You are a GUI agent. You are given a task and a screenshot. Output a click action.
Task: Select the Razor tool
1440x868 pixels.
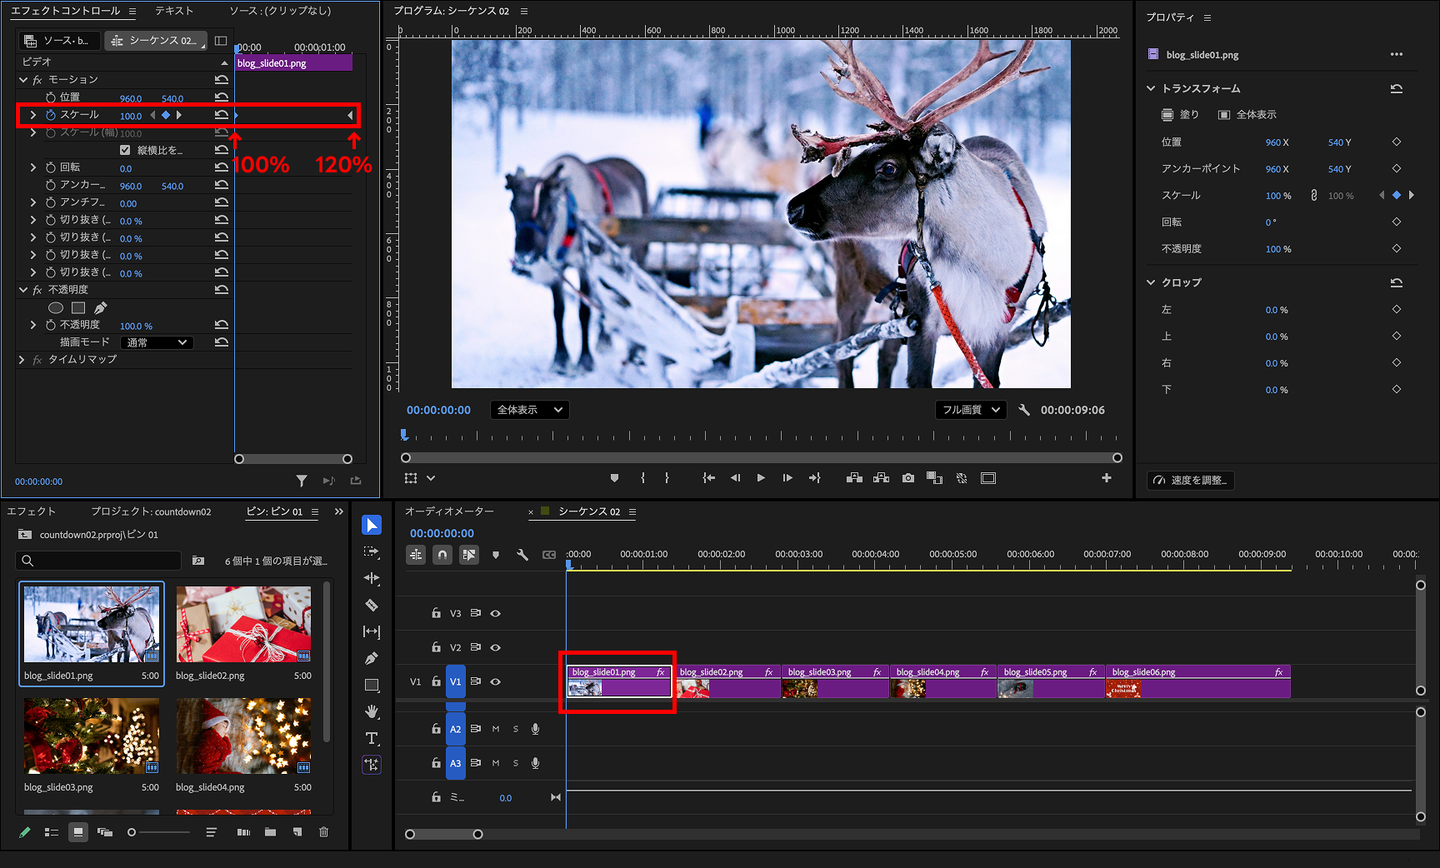click(x=371, y=605)
